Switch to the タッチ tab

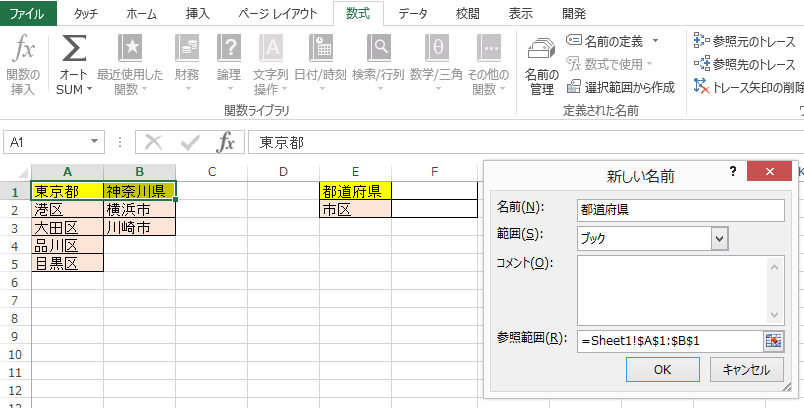point(85,14)
